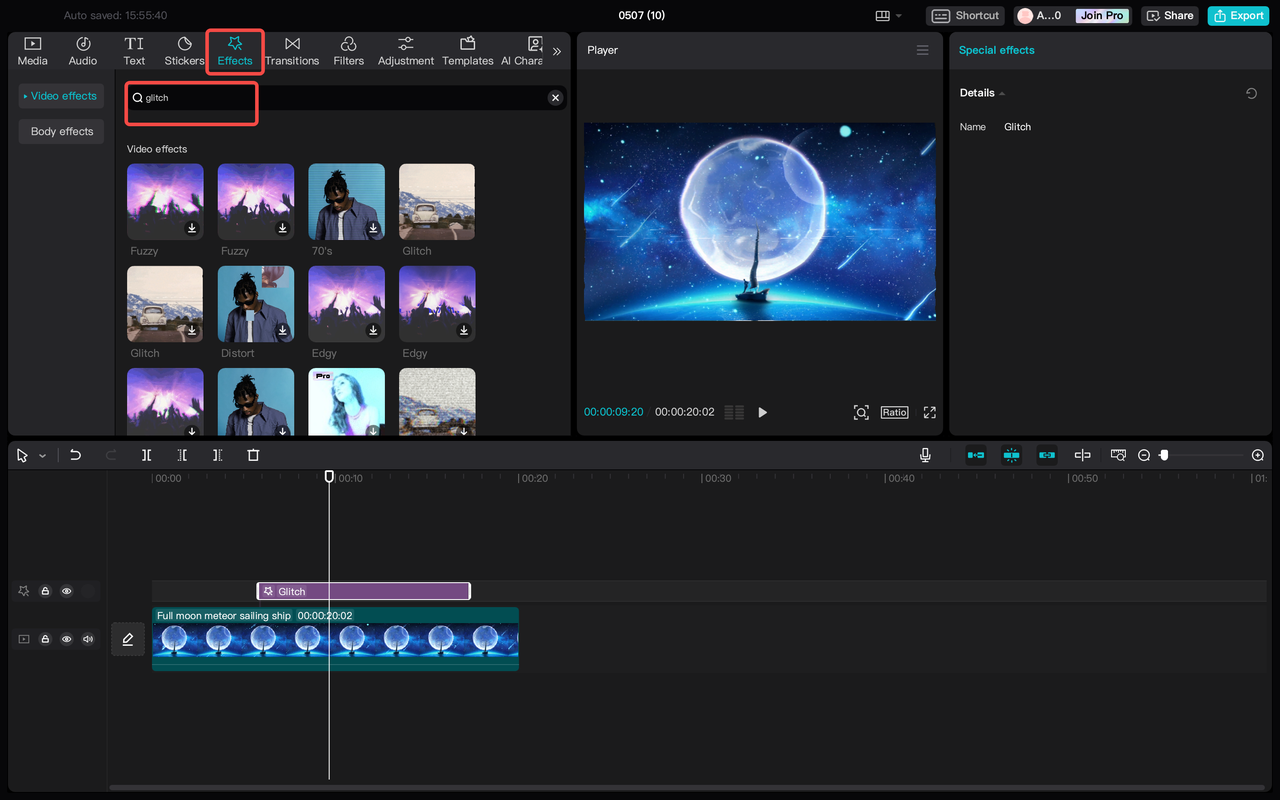1280x800 pixels.
Task: Open the Stickers panel
Action: coord(184,51)
